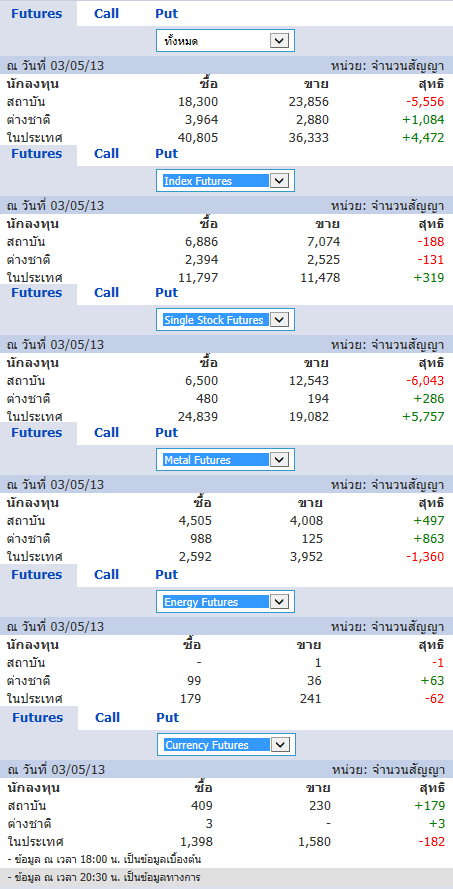Expand the Metal Futures dropdown
Image resolution: width=453 pixels, height=889 pixels.
point(225,460)
